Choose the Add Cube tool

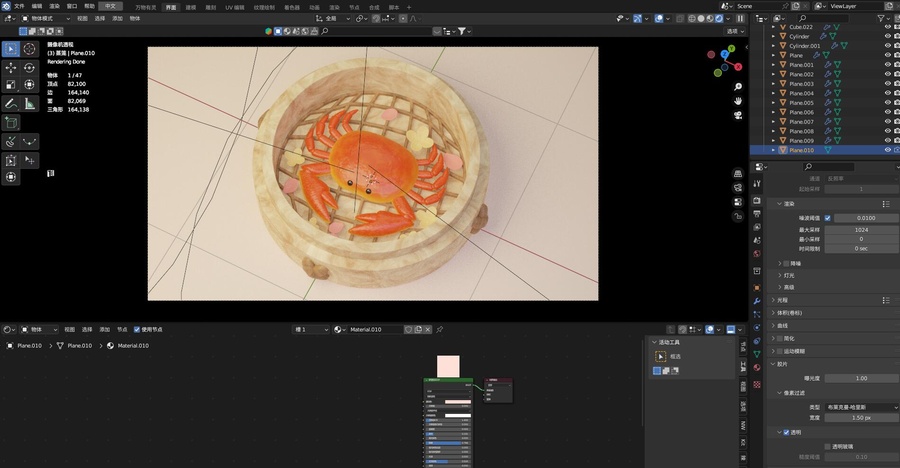click(x=11, y=122)
